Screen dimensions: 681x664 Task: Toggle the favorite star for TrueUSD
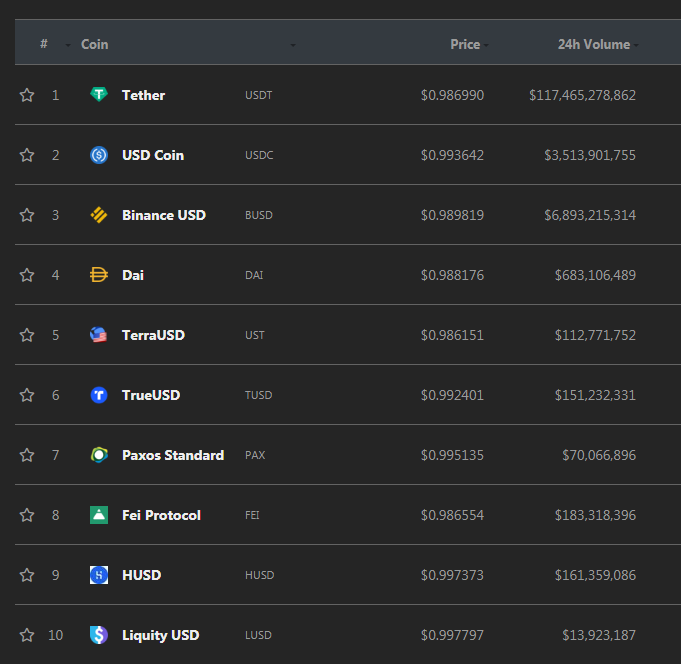point(27,395)
